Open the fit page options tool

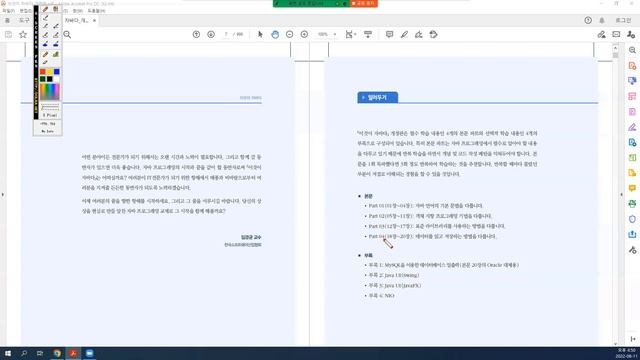[x=349, y=35]
